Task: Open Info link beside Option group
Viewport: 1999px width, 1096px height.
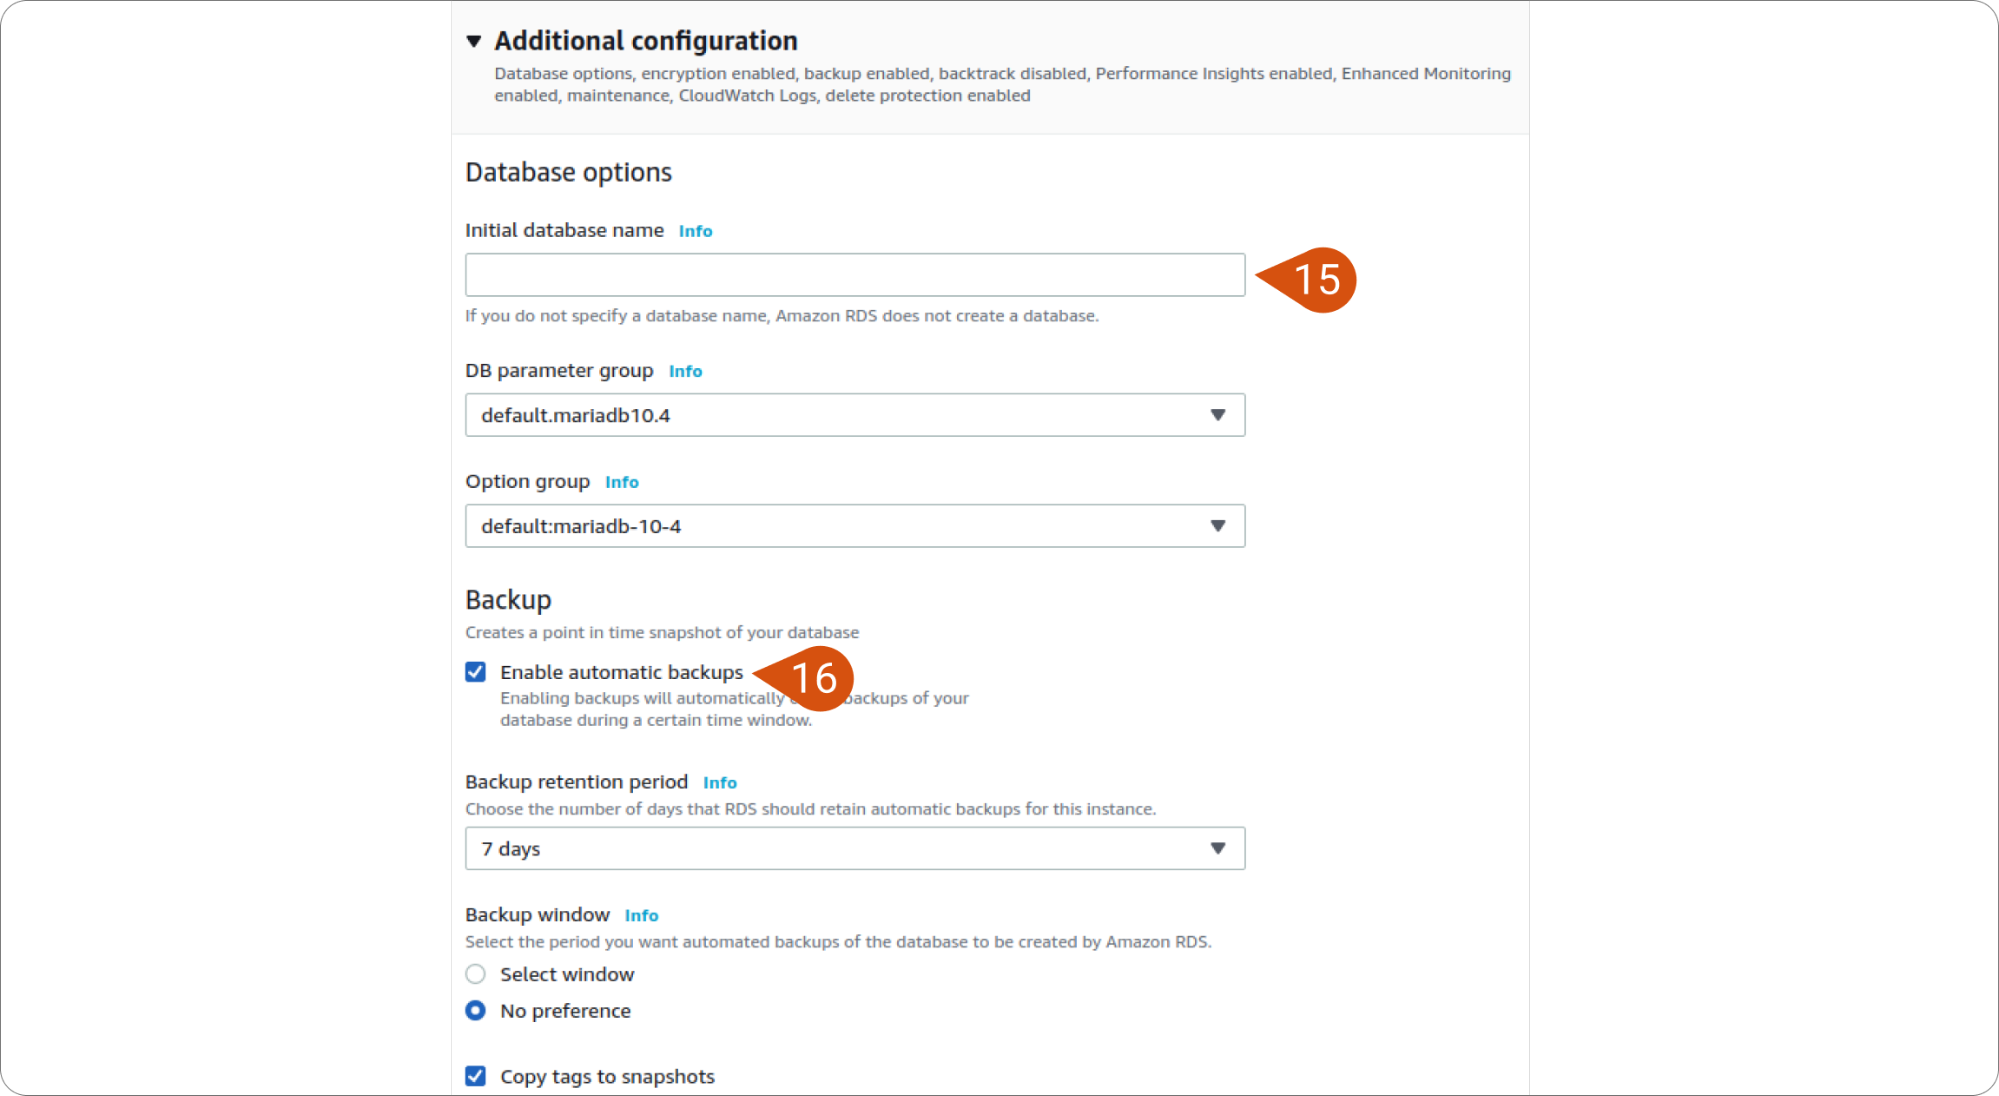Action: [621, 482]
